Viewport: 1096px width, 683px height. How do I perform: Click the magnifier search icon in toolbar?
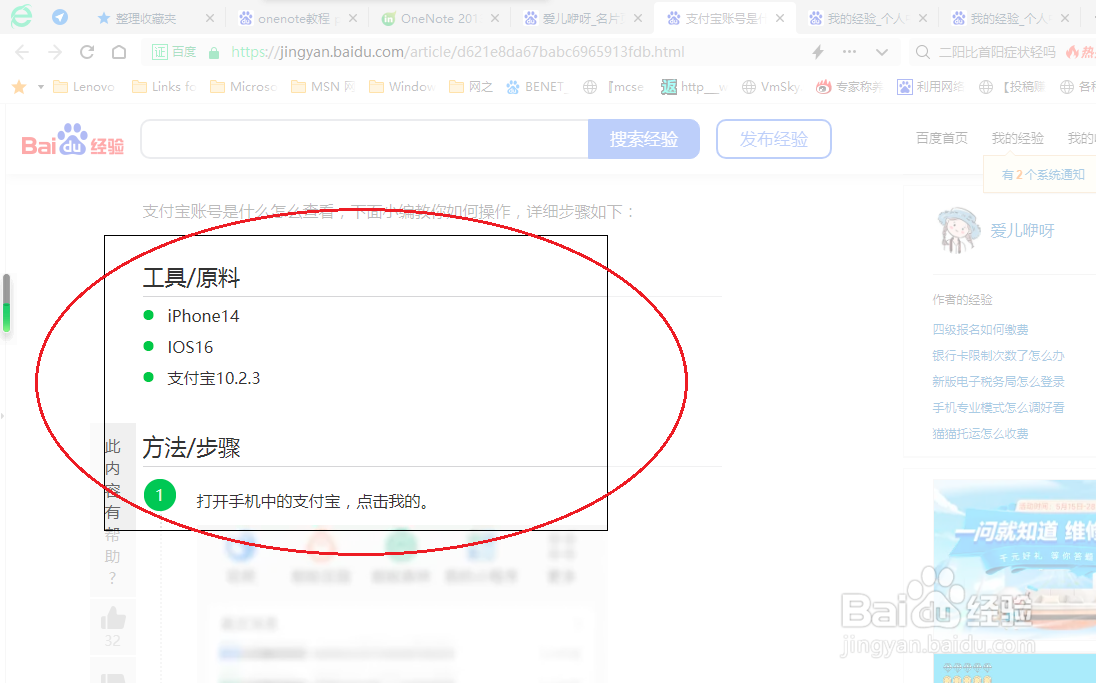pos(923,52)
